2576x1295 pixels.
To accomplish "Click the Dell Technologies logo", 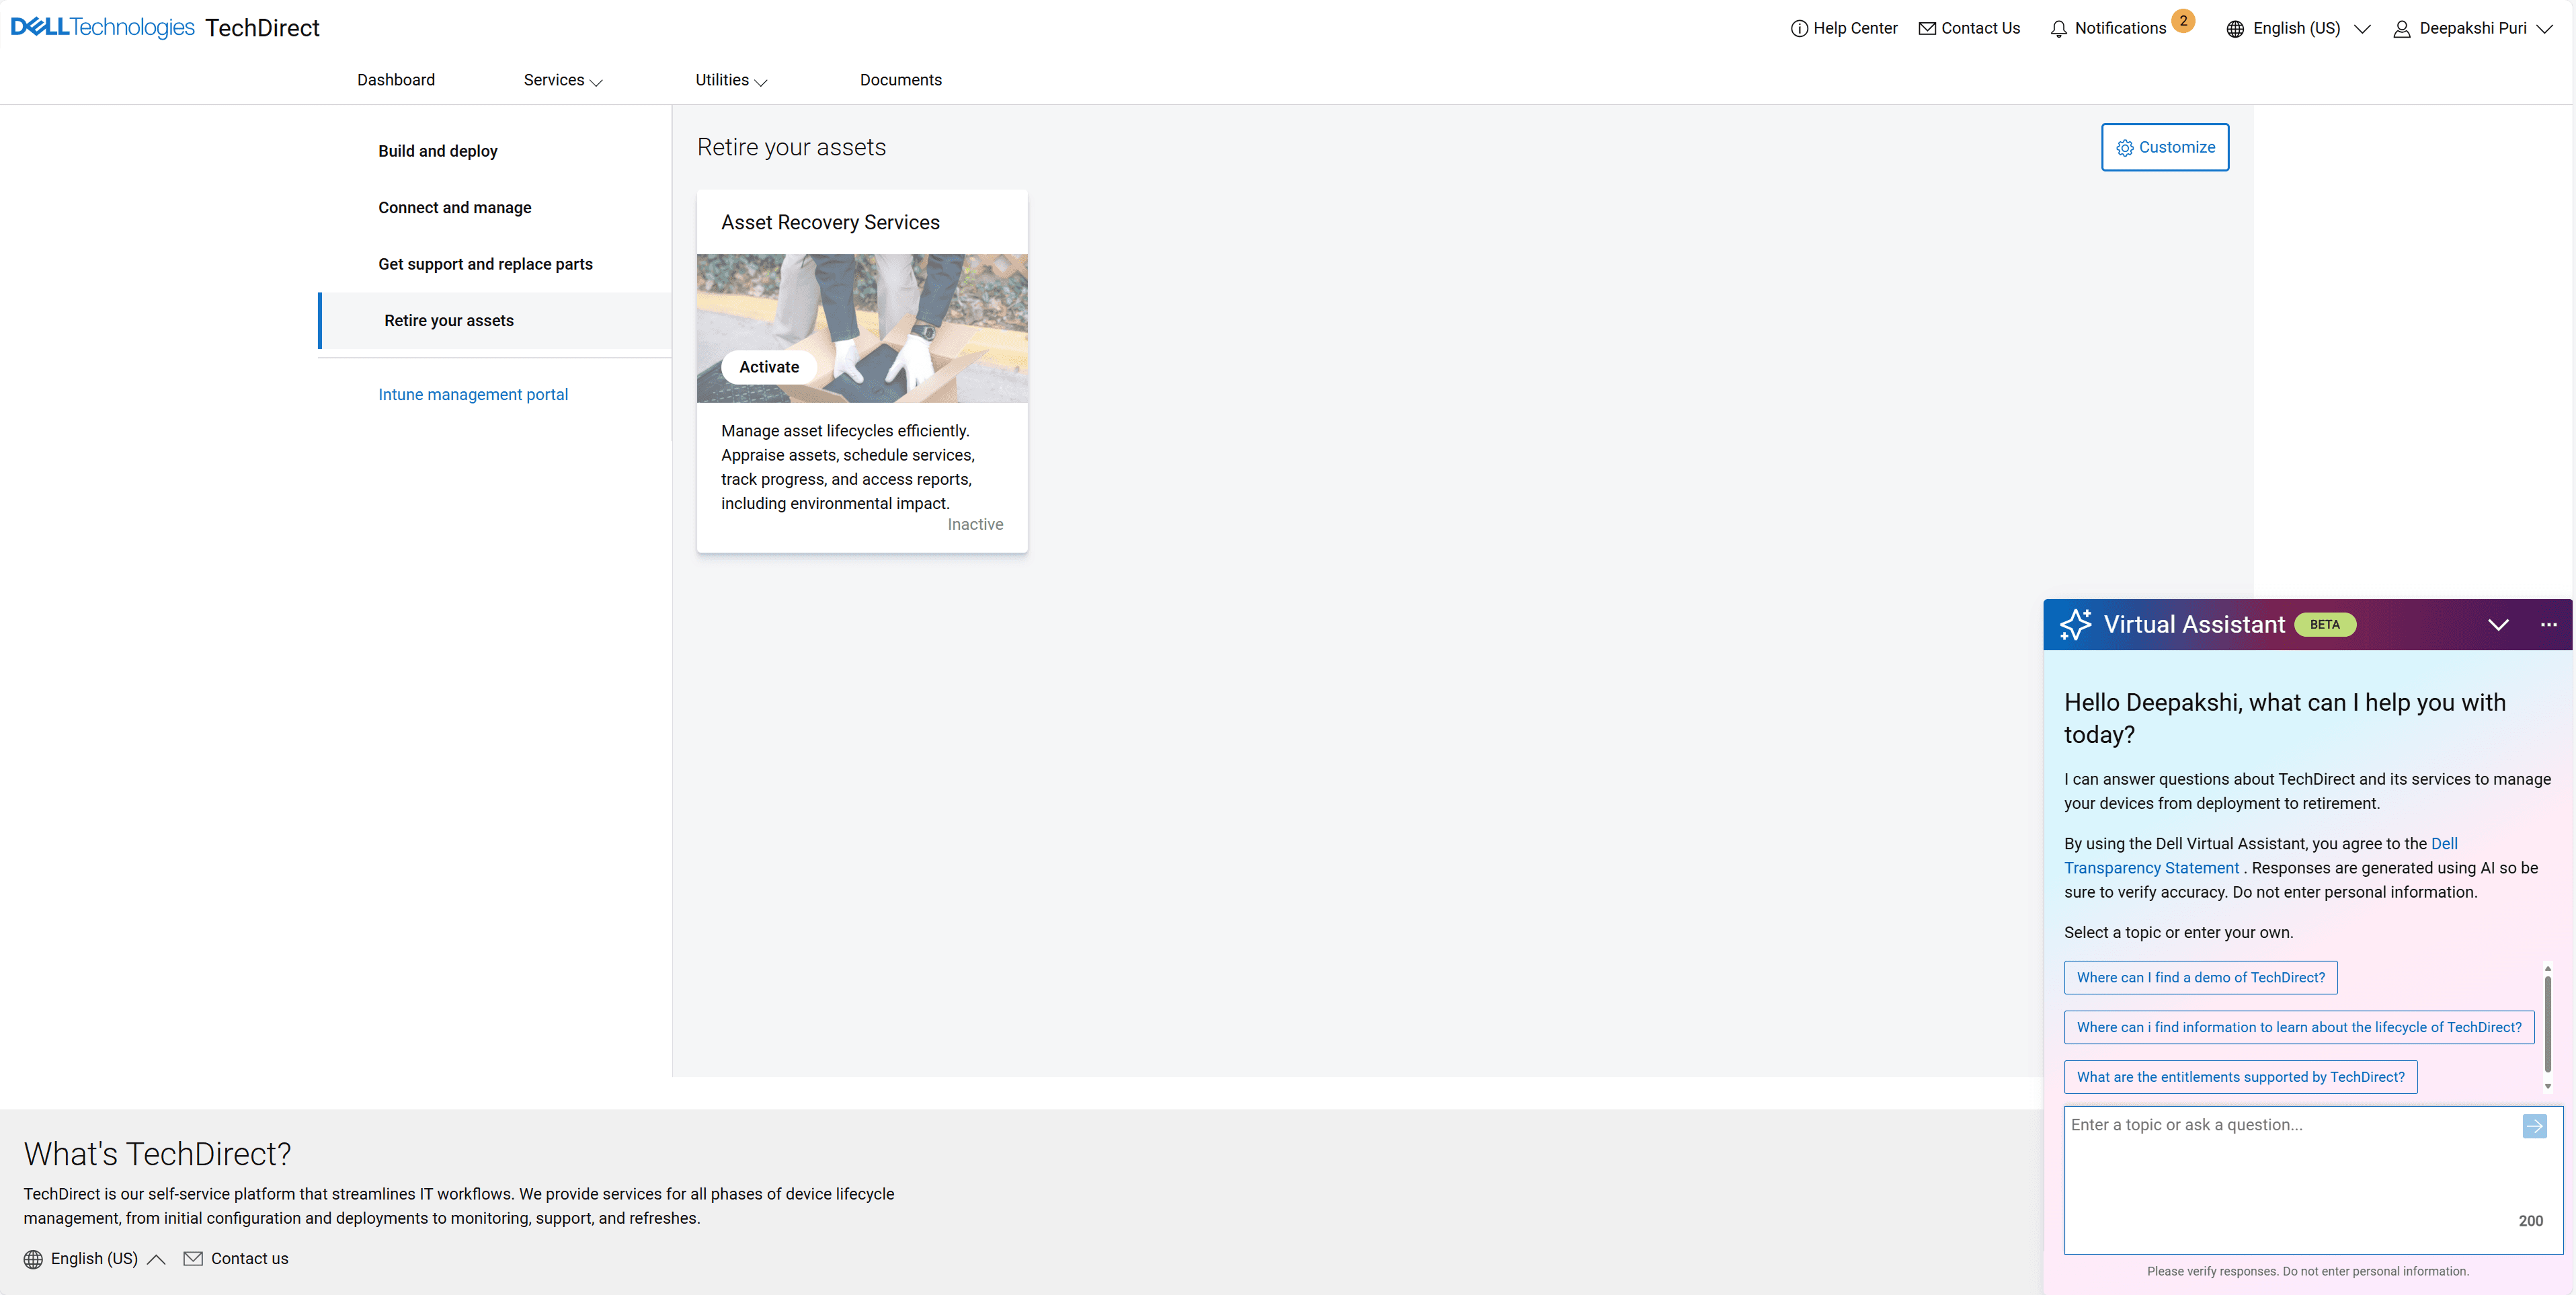I will [100, 27].
